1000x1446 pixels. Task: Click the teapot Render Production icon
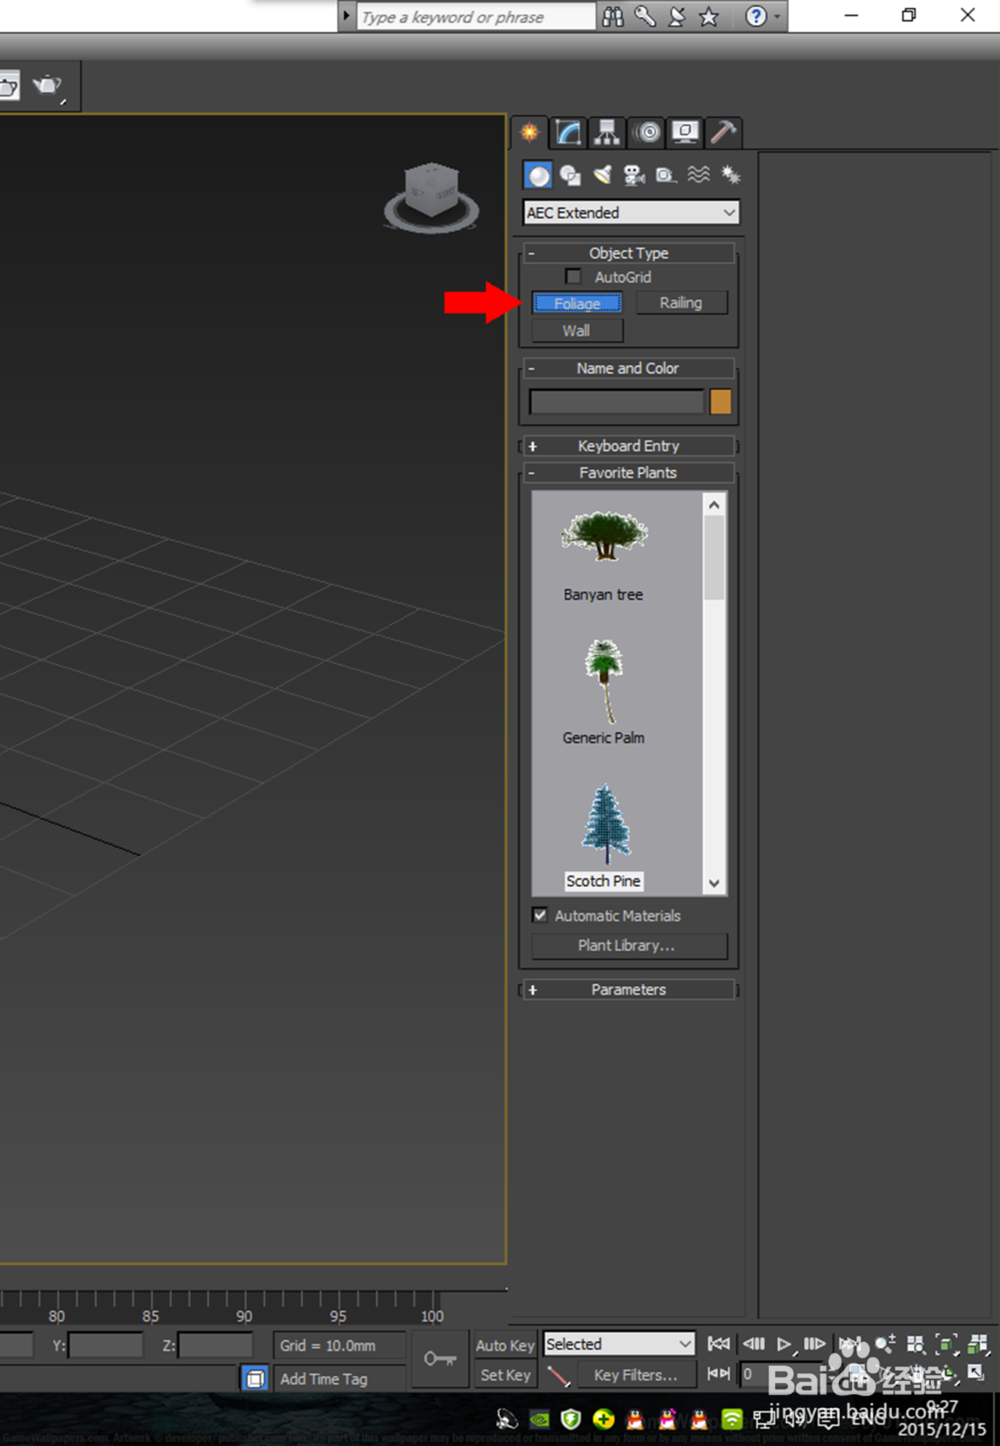(x=47, y=87)
